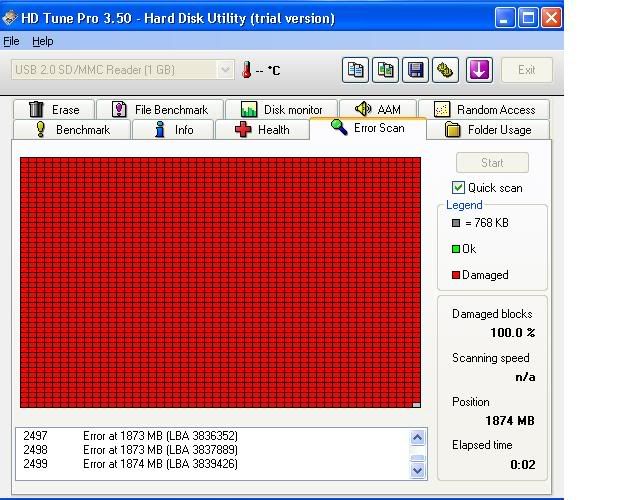
Task: Switch to the File Benchmark tab
Action: tap(160, 109)
